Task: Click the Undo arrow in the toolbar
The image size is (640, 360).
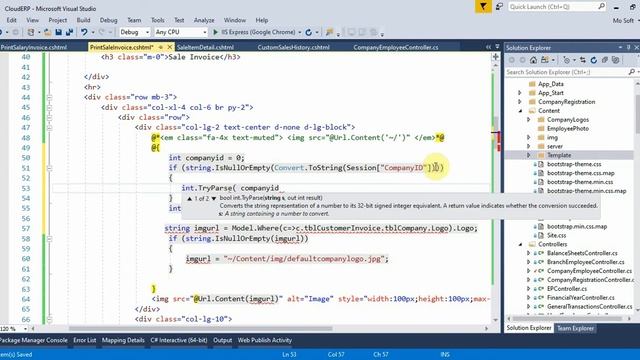Action: tap(84, 32)
